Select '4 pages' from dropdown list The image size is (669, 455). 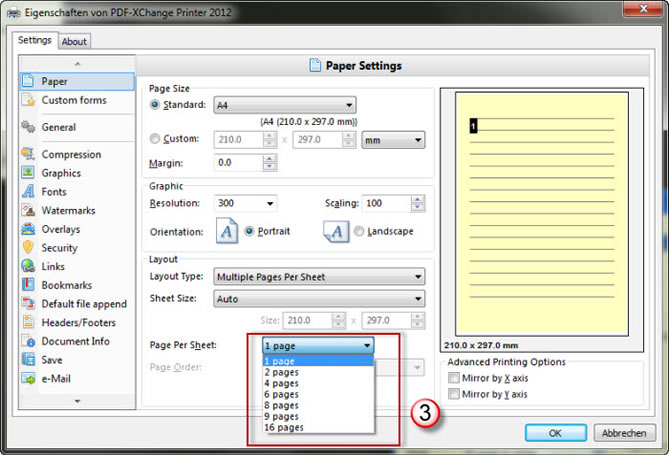click(x=318, y=383)
